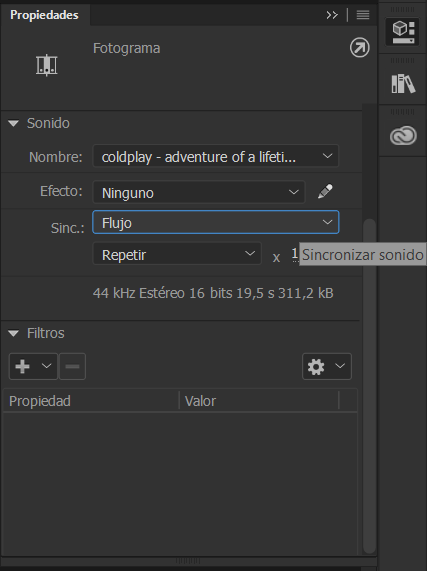Screen dimensions: 427x571
Task: Click the Properties panel icon in dock
Action: 403,32
